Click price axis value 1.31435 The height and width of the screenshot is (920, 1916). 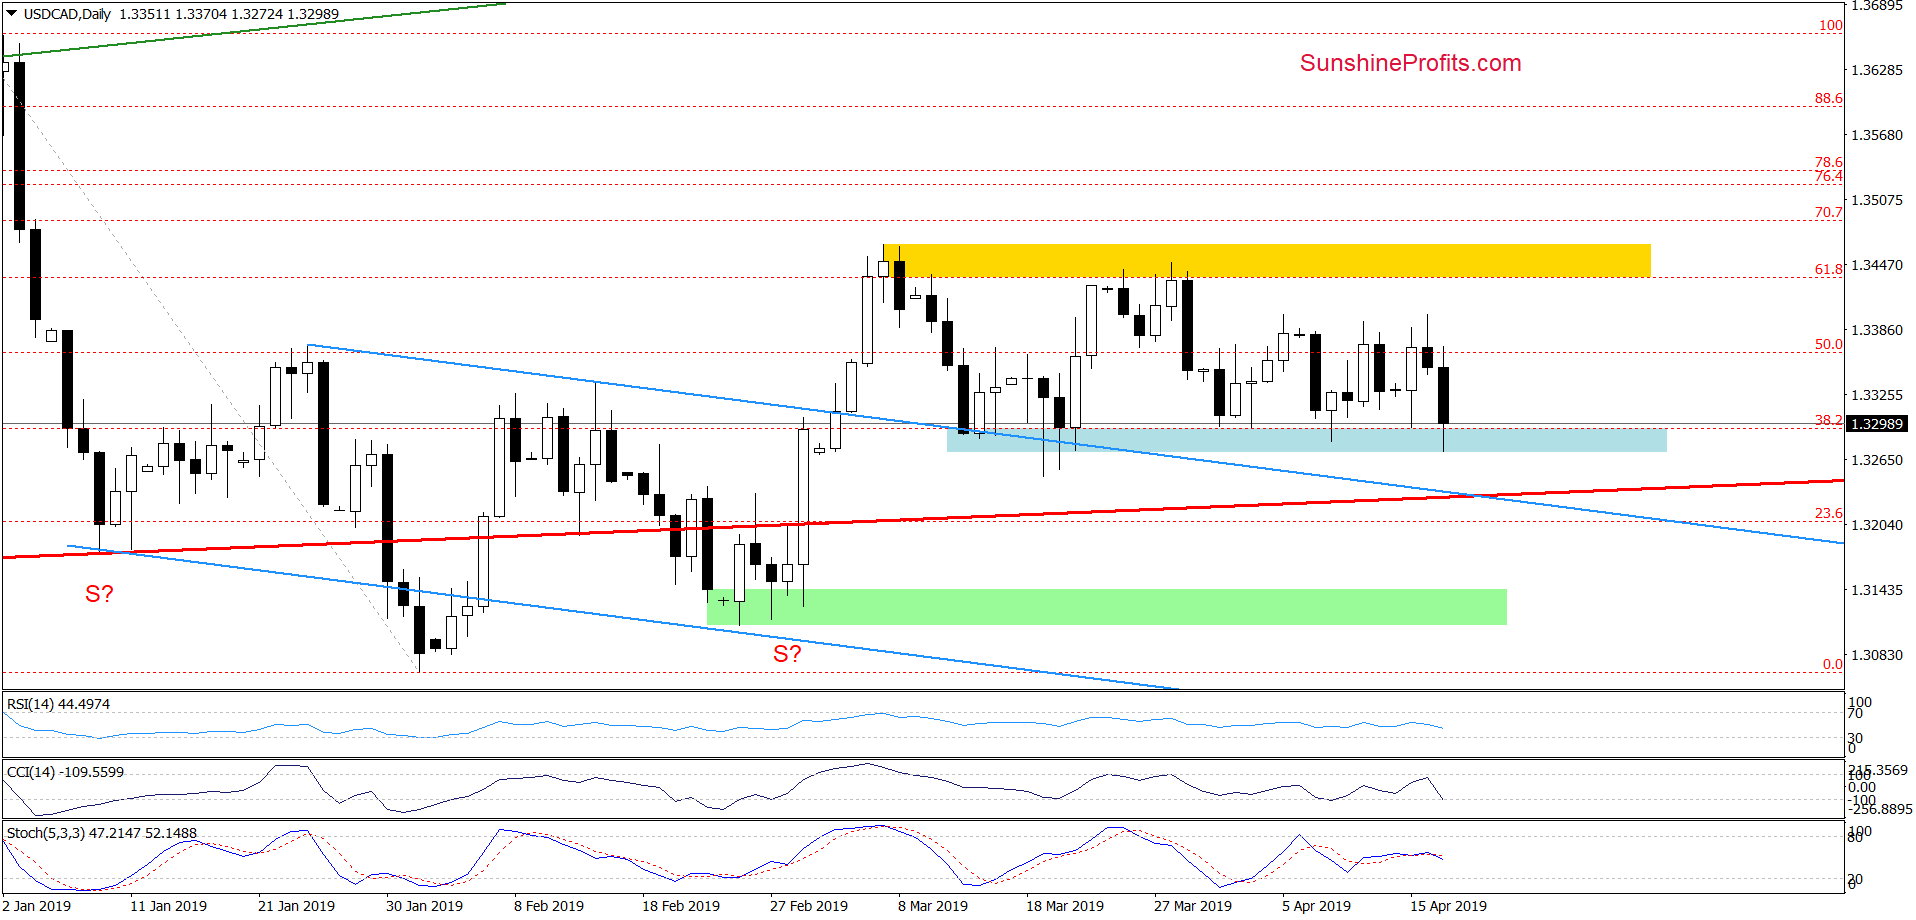point(1877,590)
